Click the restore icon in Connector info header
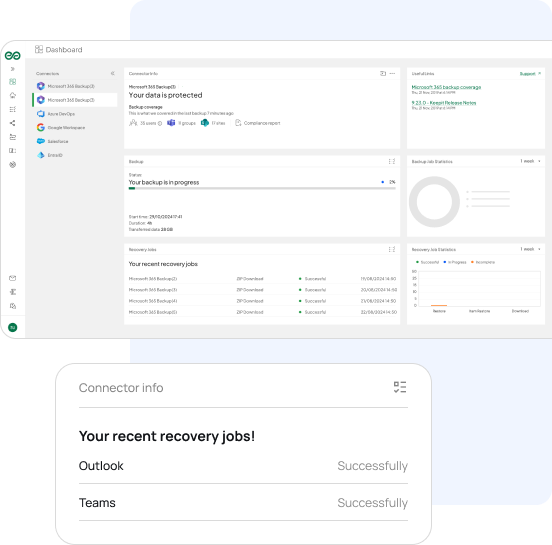552x545 pixels. pos(383,74)
